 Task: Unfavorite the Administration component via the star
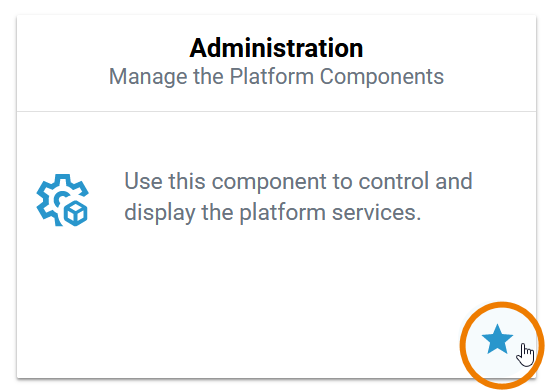pyautogui.click(x=497, y=339)
